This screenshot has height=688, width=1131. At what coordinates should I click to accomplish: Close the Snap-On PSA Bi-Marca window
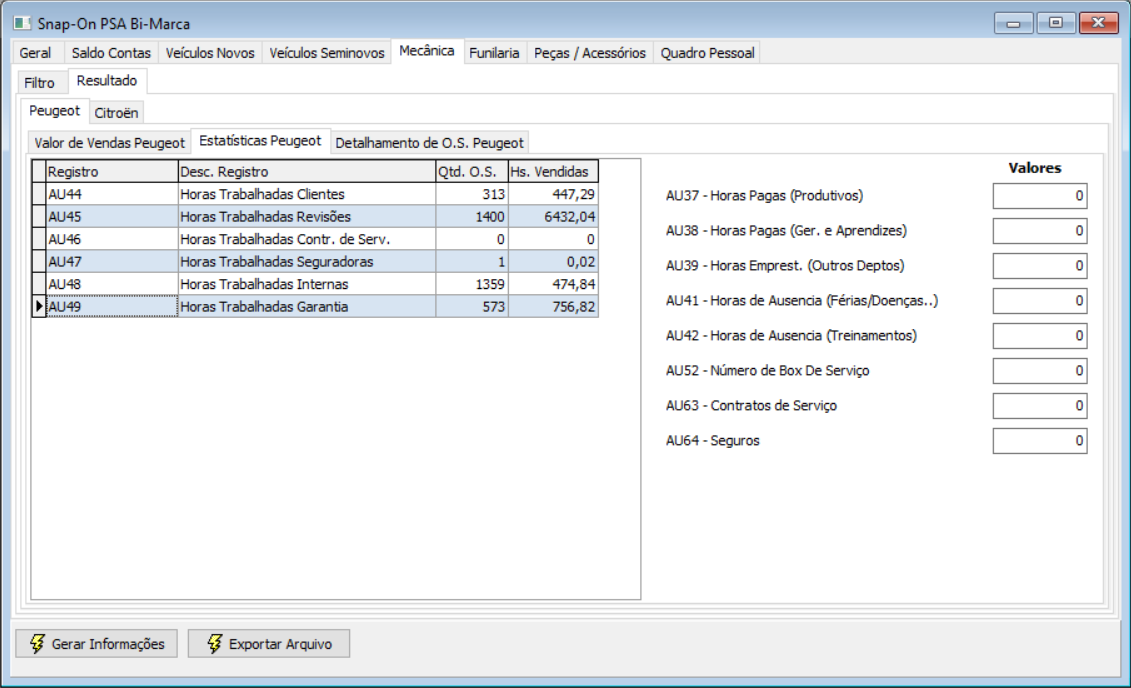pos(1099,23)
